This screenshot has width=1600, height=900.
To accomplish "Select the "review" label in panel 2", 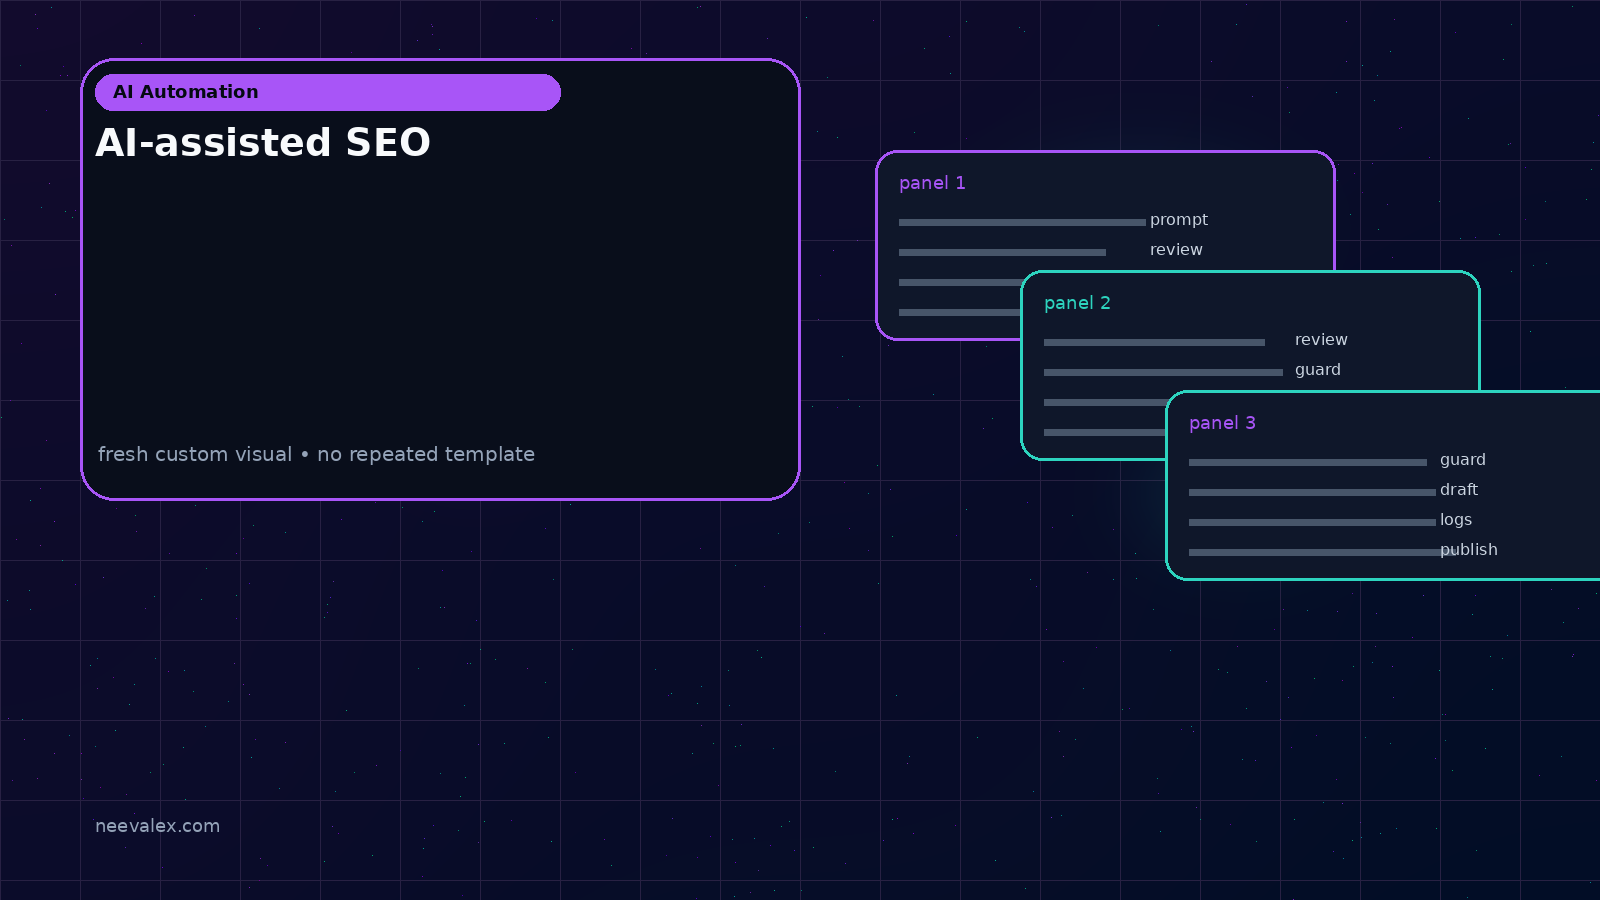I will tap(1321, 340).
